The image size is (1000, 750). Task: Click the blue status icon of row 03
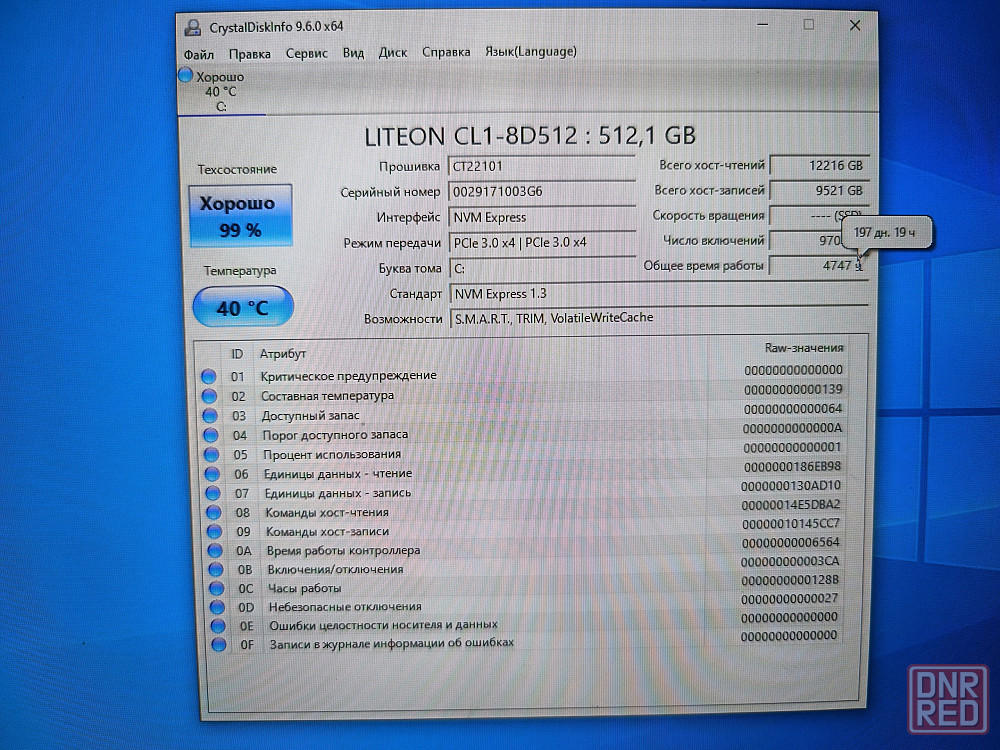[x=210, y=416]
